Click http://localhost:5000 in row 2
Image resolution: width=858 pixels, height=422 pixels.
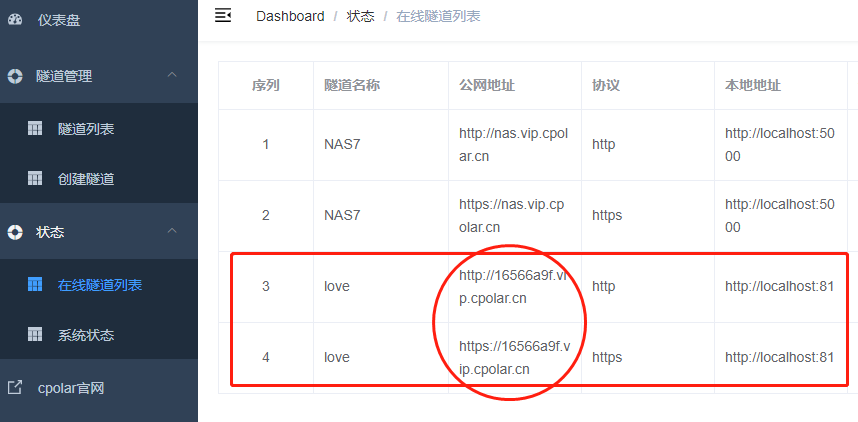click(780, 215)
